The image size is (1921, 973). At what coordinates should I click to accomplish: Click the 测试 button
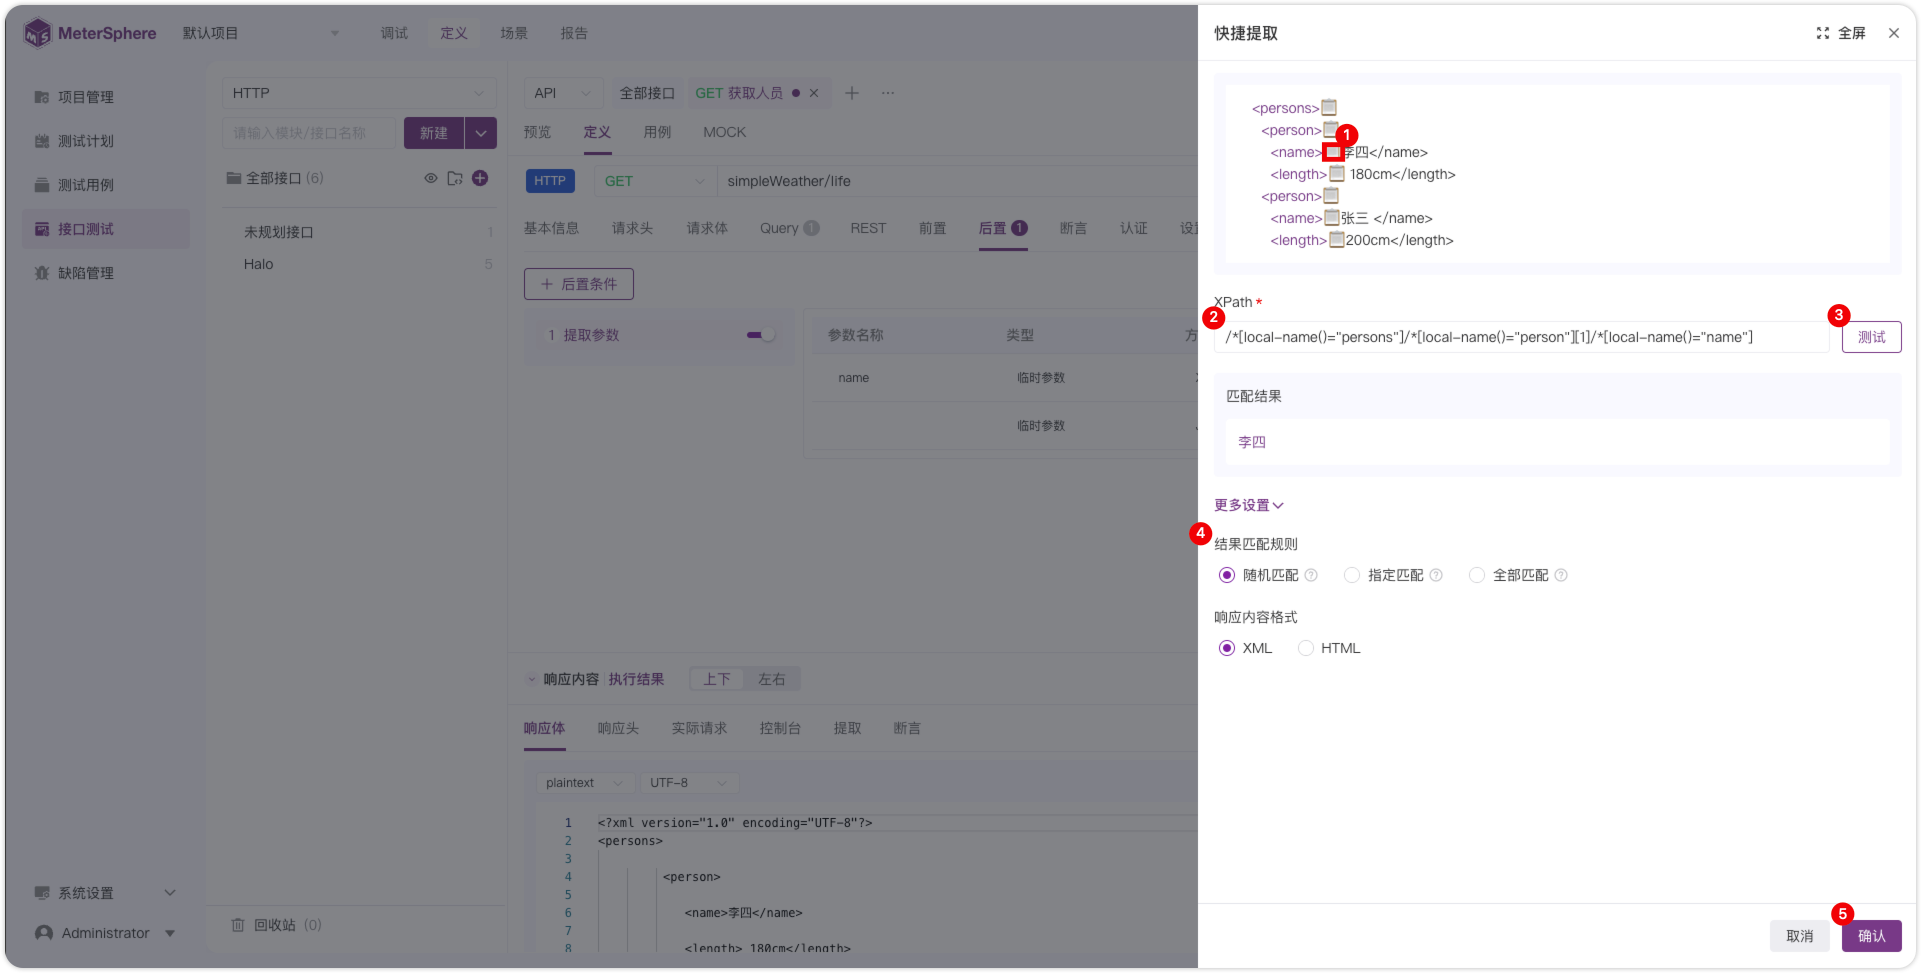click(1871, 337)
